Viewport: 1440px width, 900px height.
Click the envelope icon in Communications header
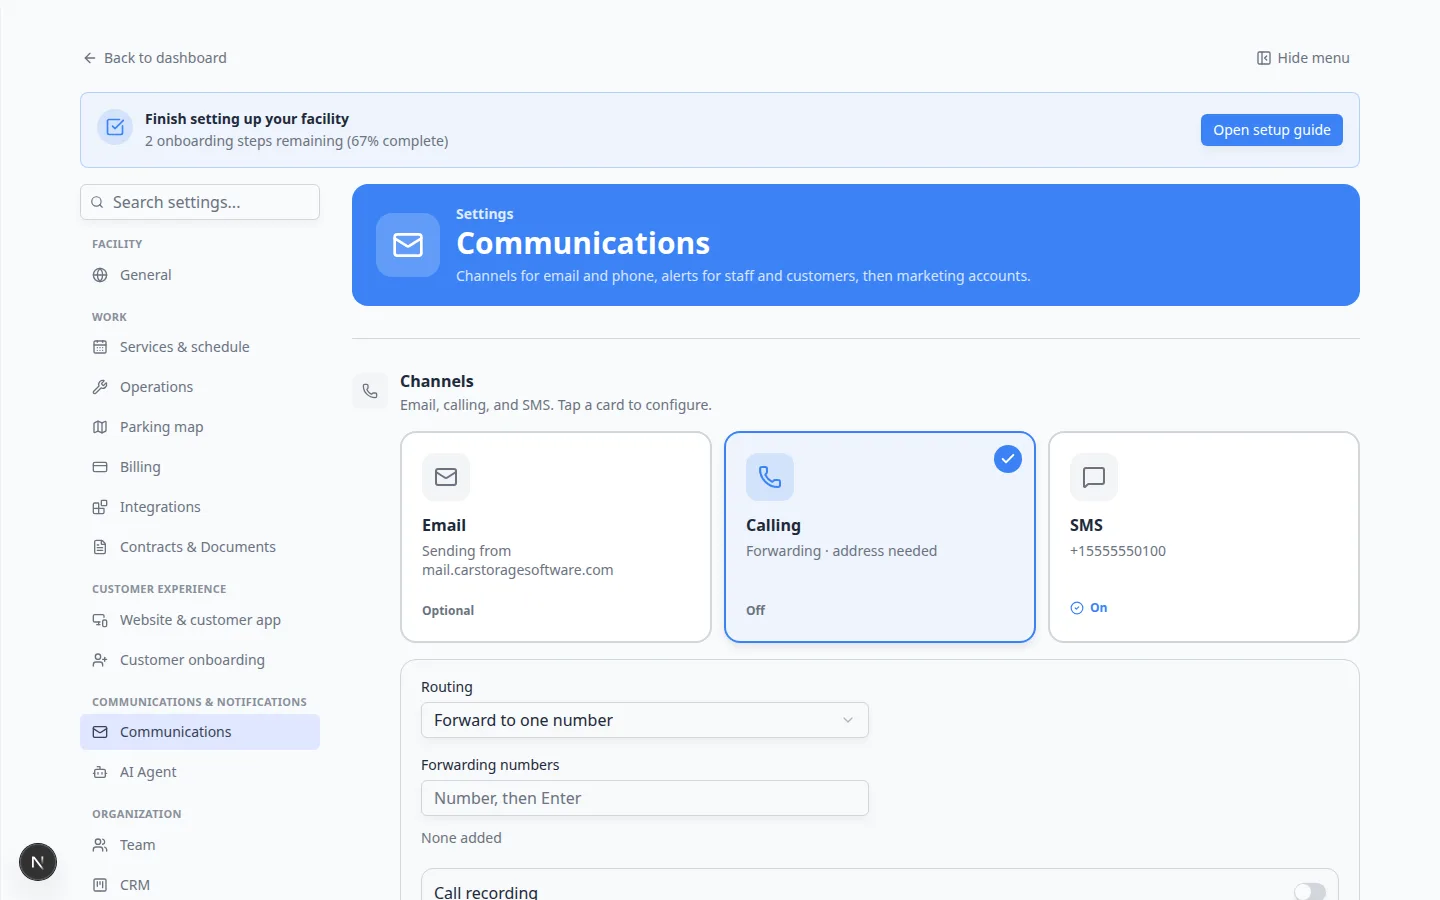(408, 245)
